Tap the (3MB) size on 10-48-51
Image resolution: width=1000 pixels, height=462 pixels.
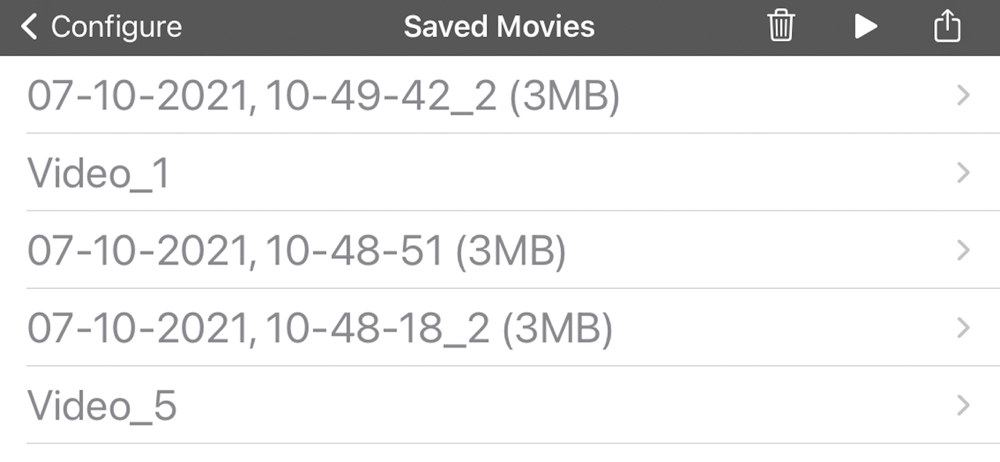[511, 251]
